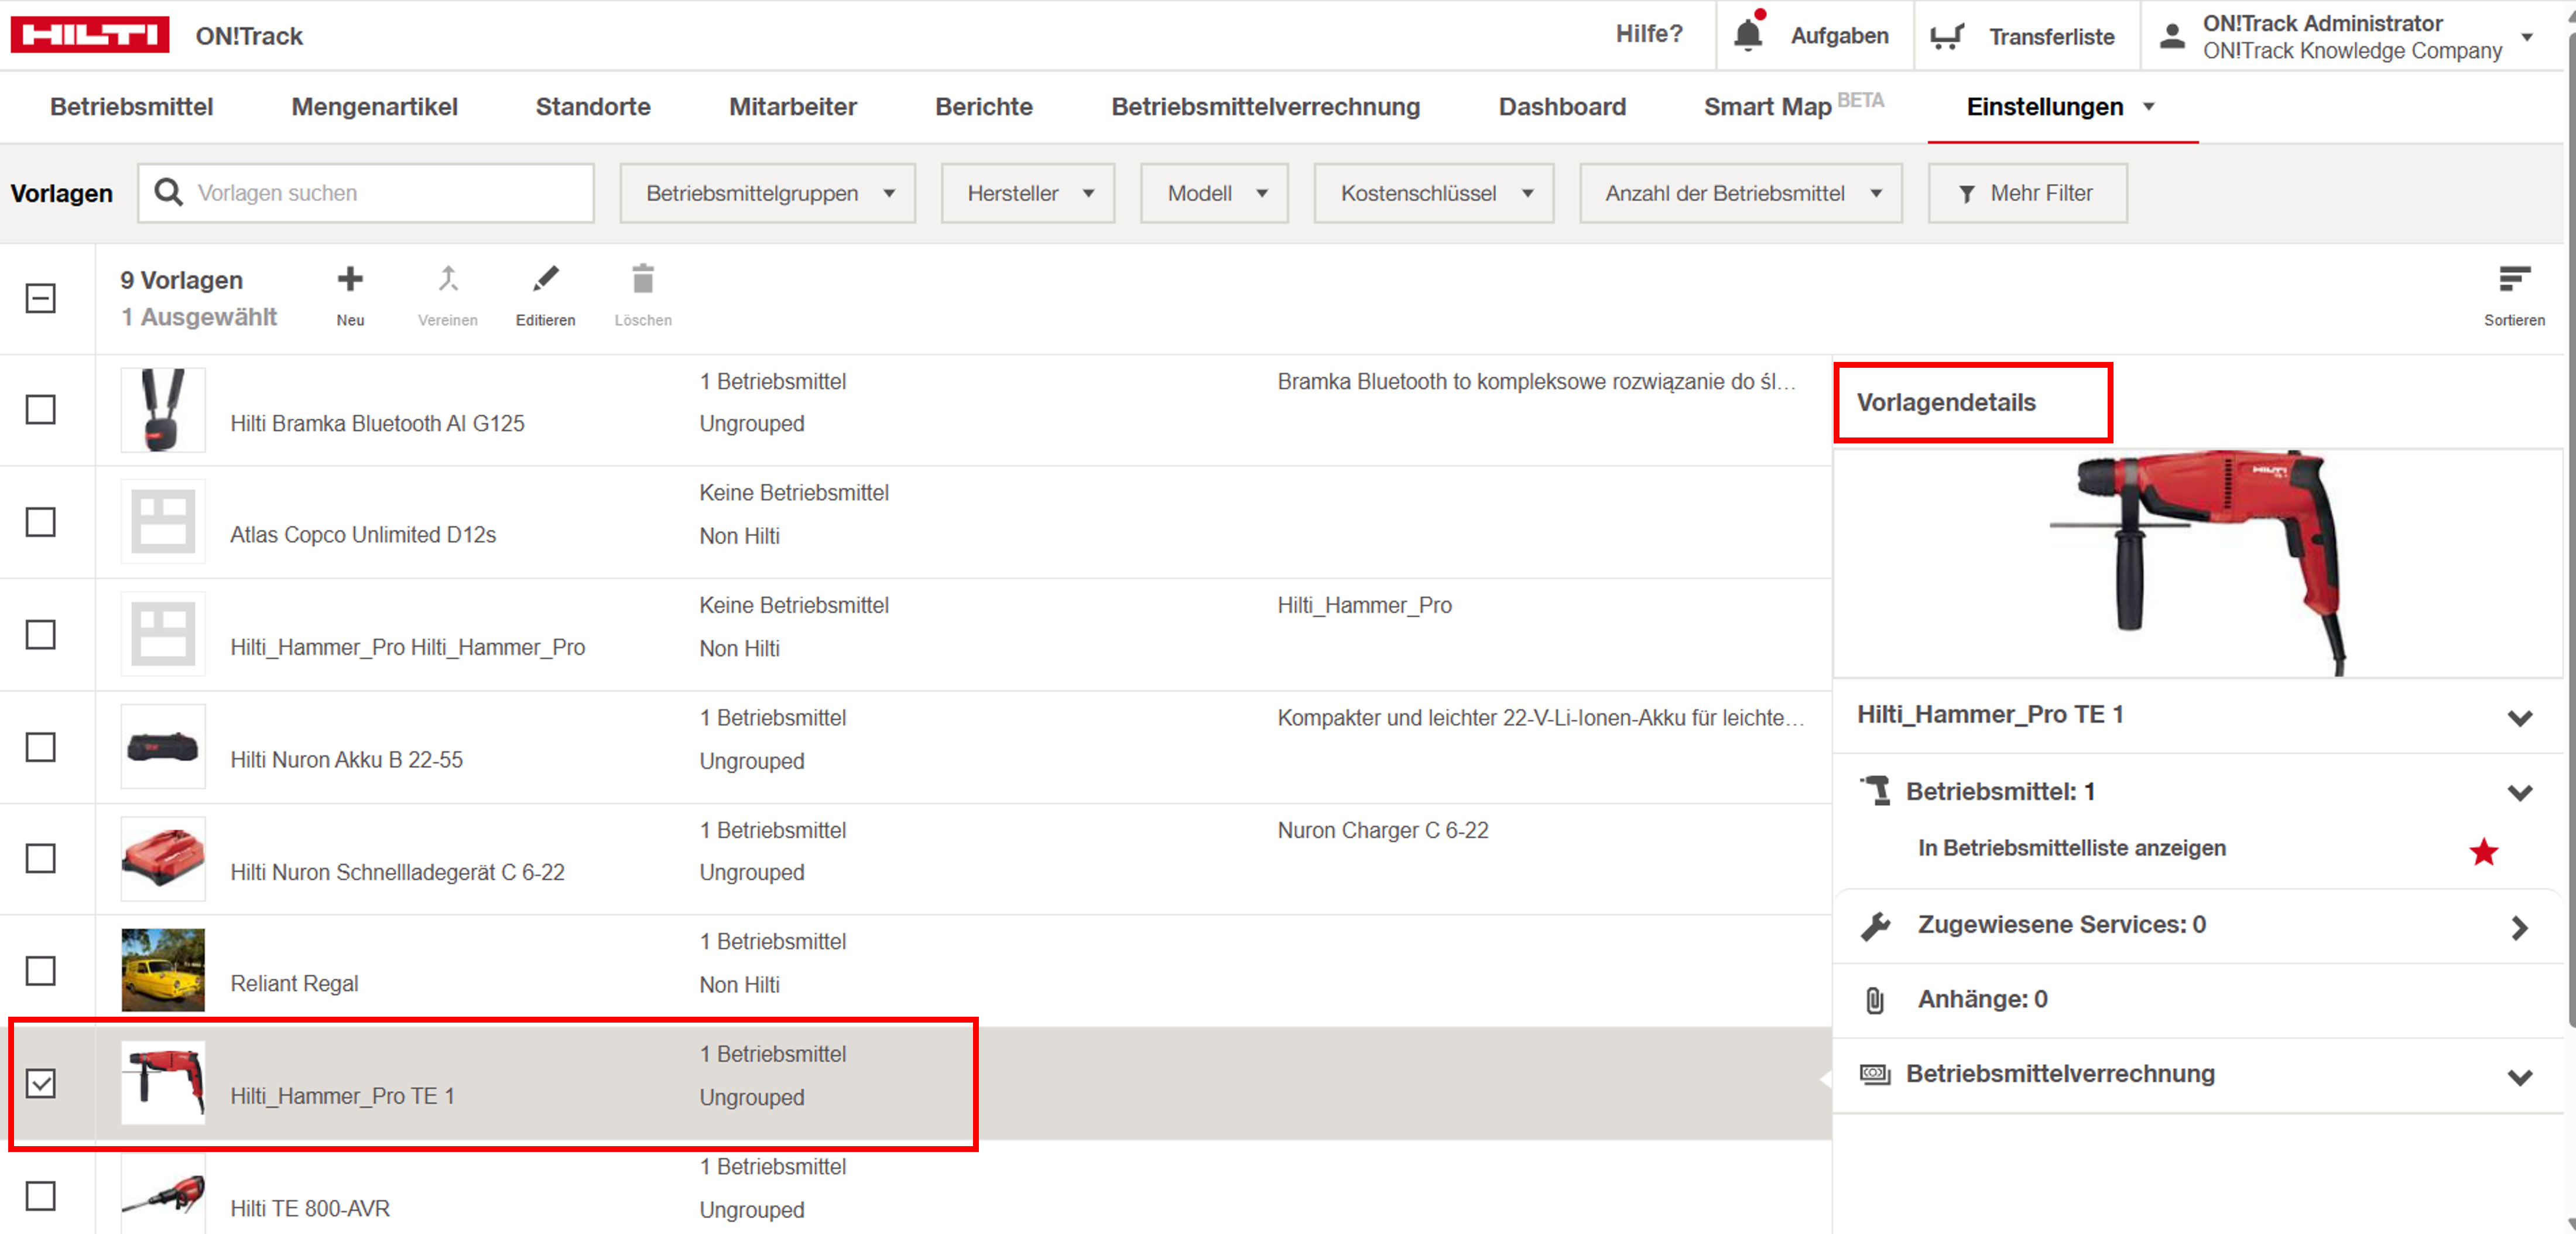This screenshot has width=2576, height=1234.
Task: Click the search magnifier icon
Action: (x=169, y=192)
